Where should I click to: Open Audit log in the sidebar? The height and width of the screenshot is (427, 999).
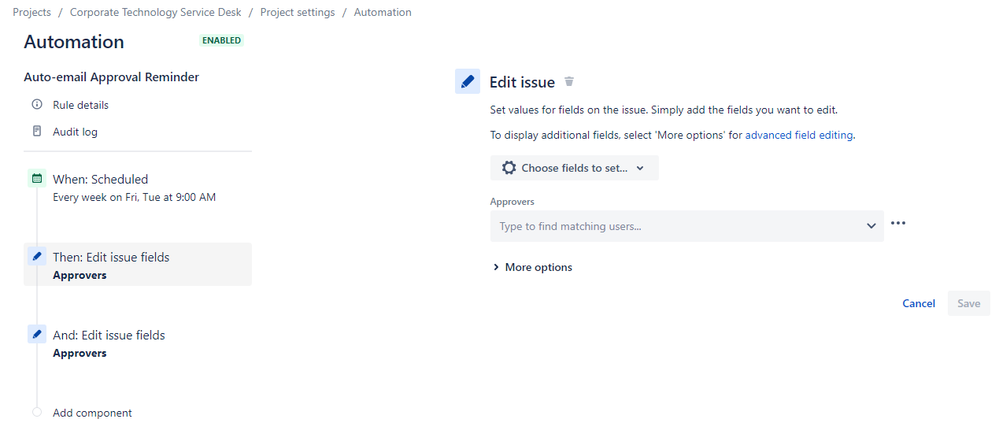[x=75, y=132]
